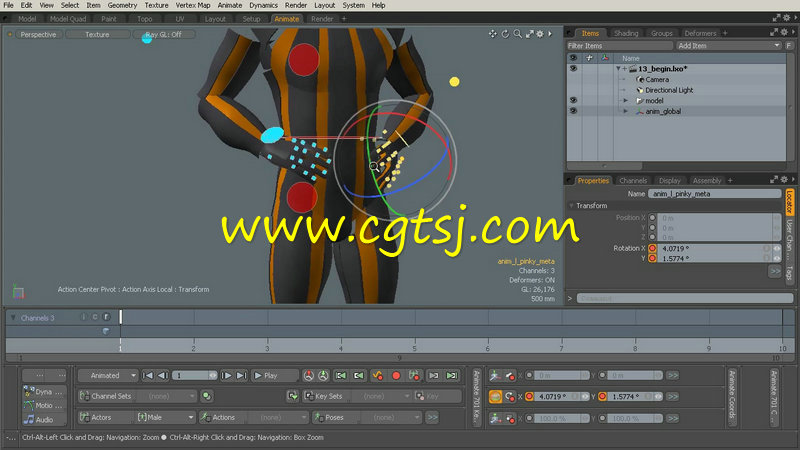Click the viewport rotate navigation icon

coord(505,34)
